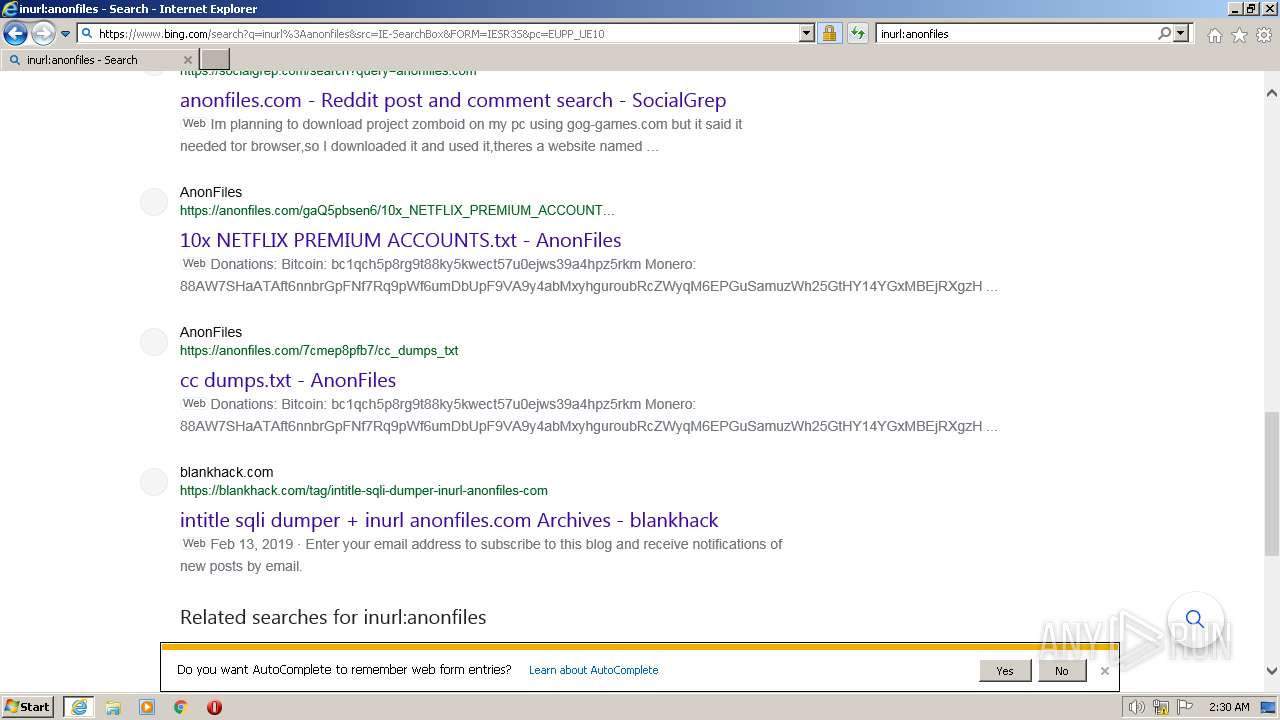Click the Feb 13, 2019 date snippet
The image size is (1280, 720).
click(252, 544)
